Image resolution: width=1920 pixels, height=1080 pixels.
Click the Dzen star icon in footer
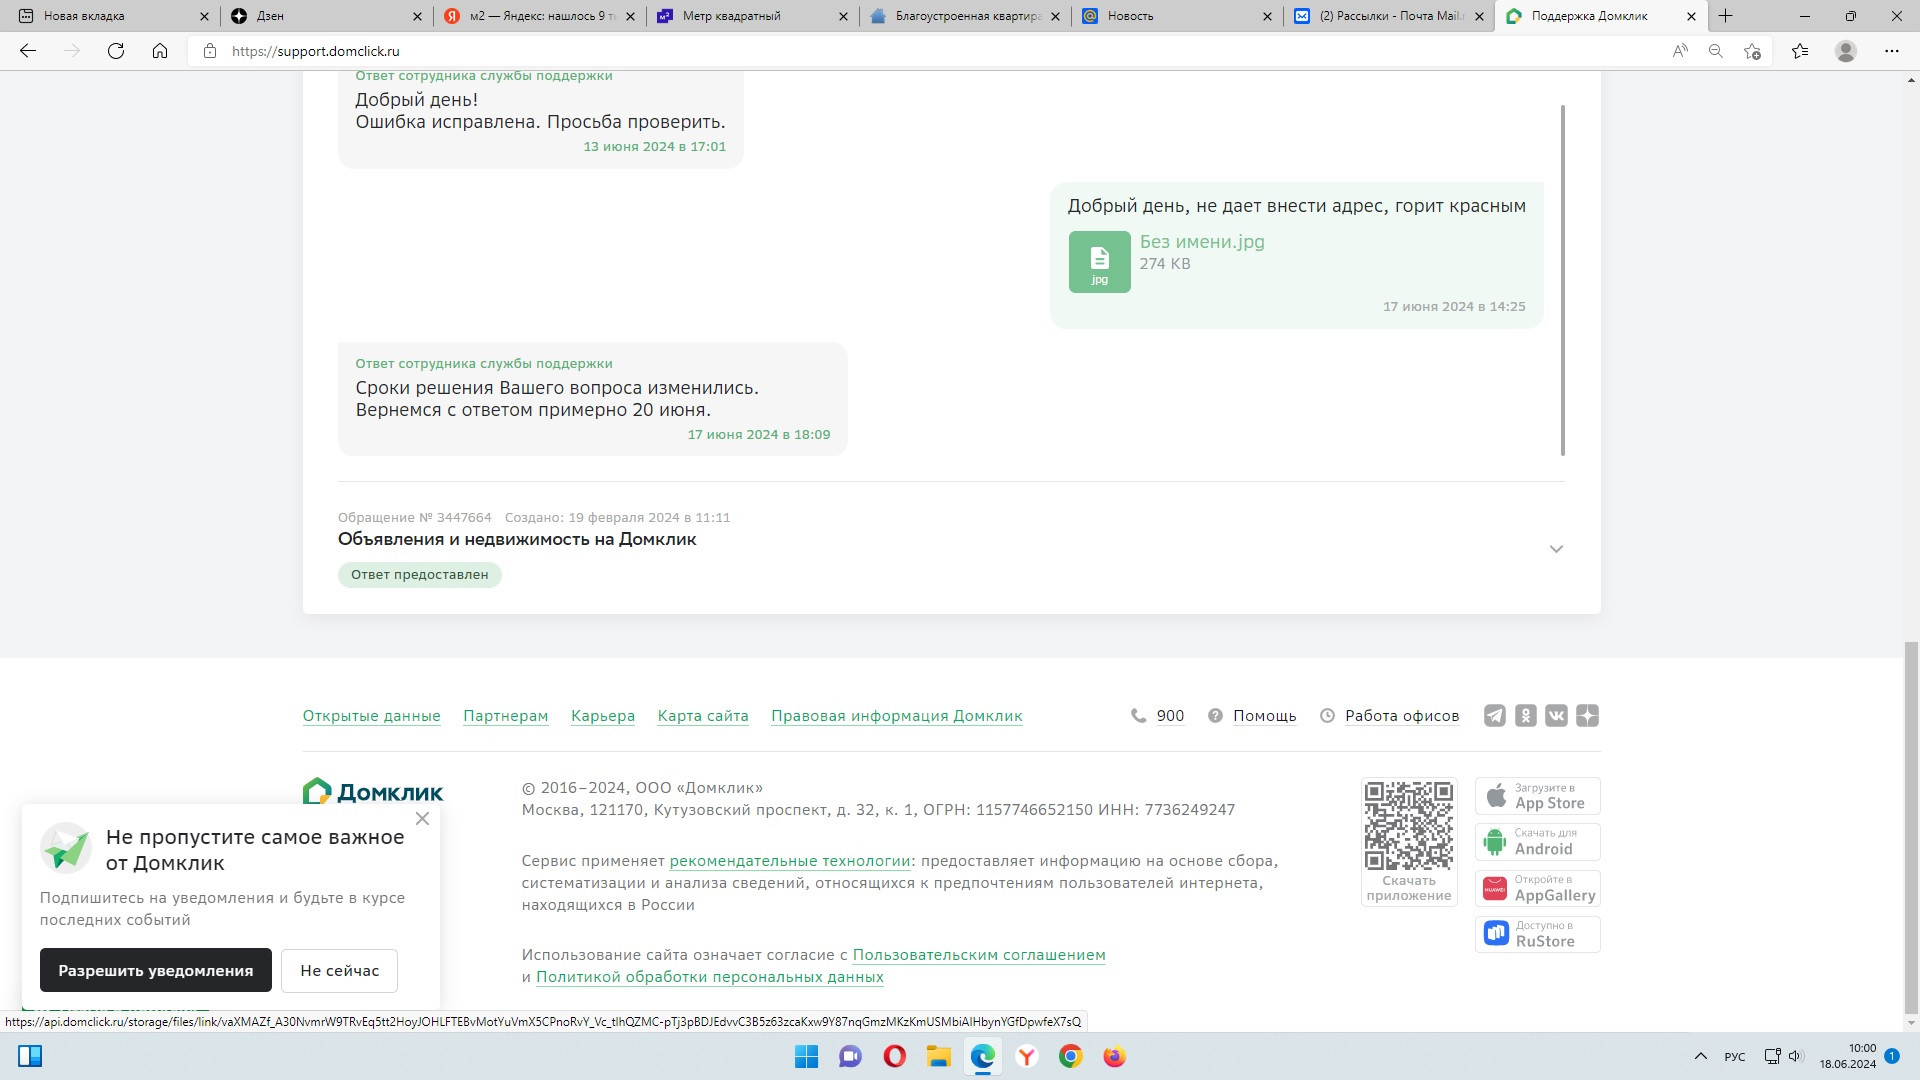click(x=1587, y=716)
